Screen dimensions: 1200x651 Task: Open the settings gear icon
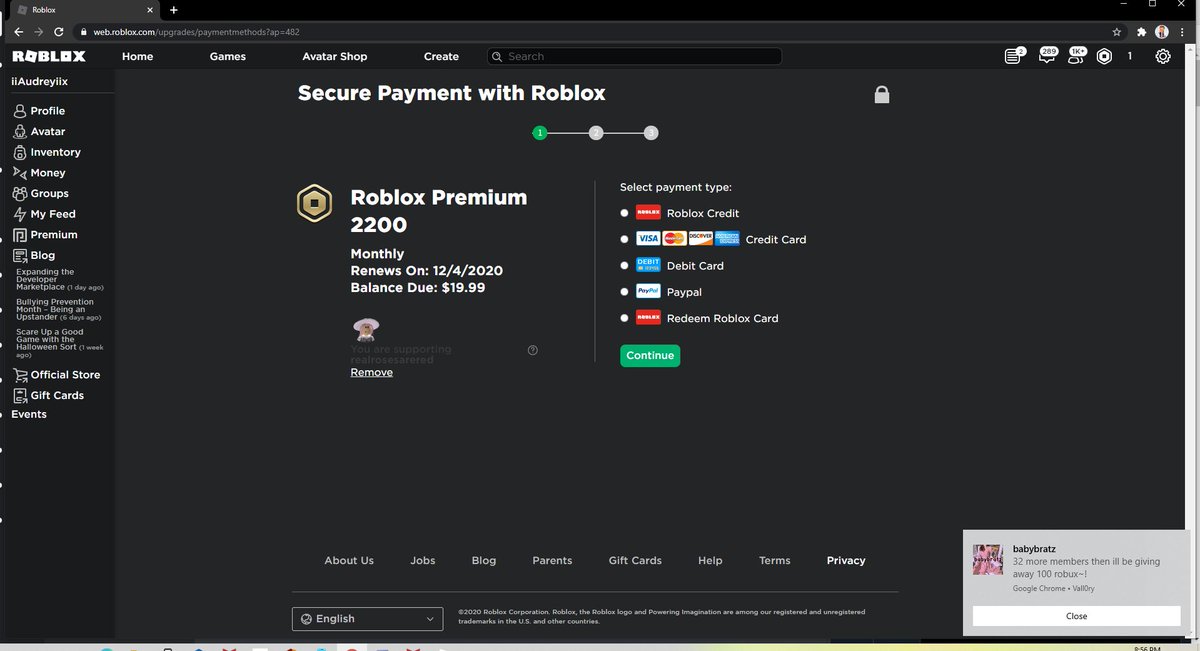point(1162,57)
